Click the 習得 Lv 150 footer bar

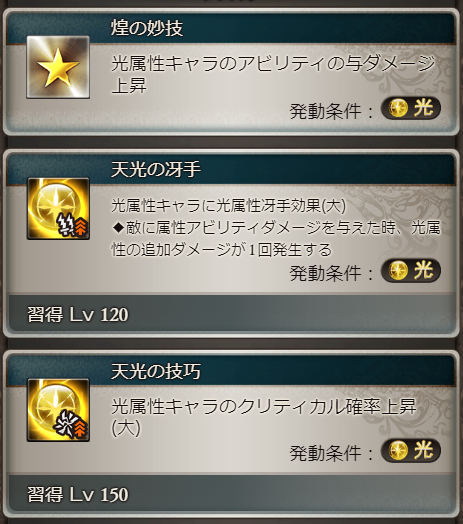pos(231,494)
